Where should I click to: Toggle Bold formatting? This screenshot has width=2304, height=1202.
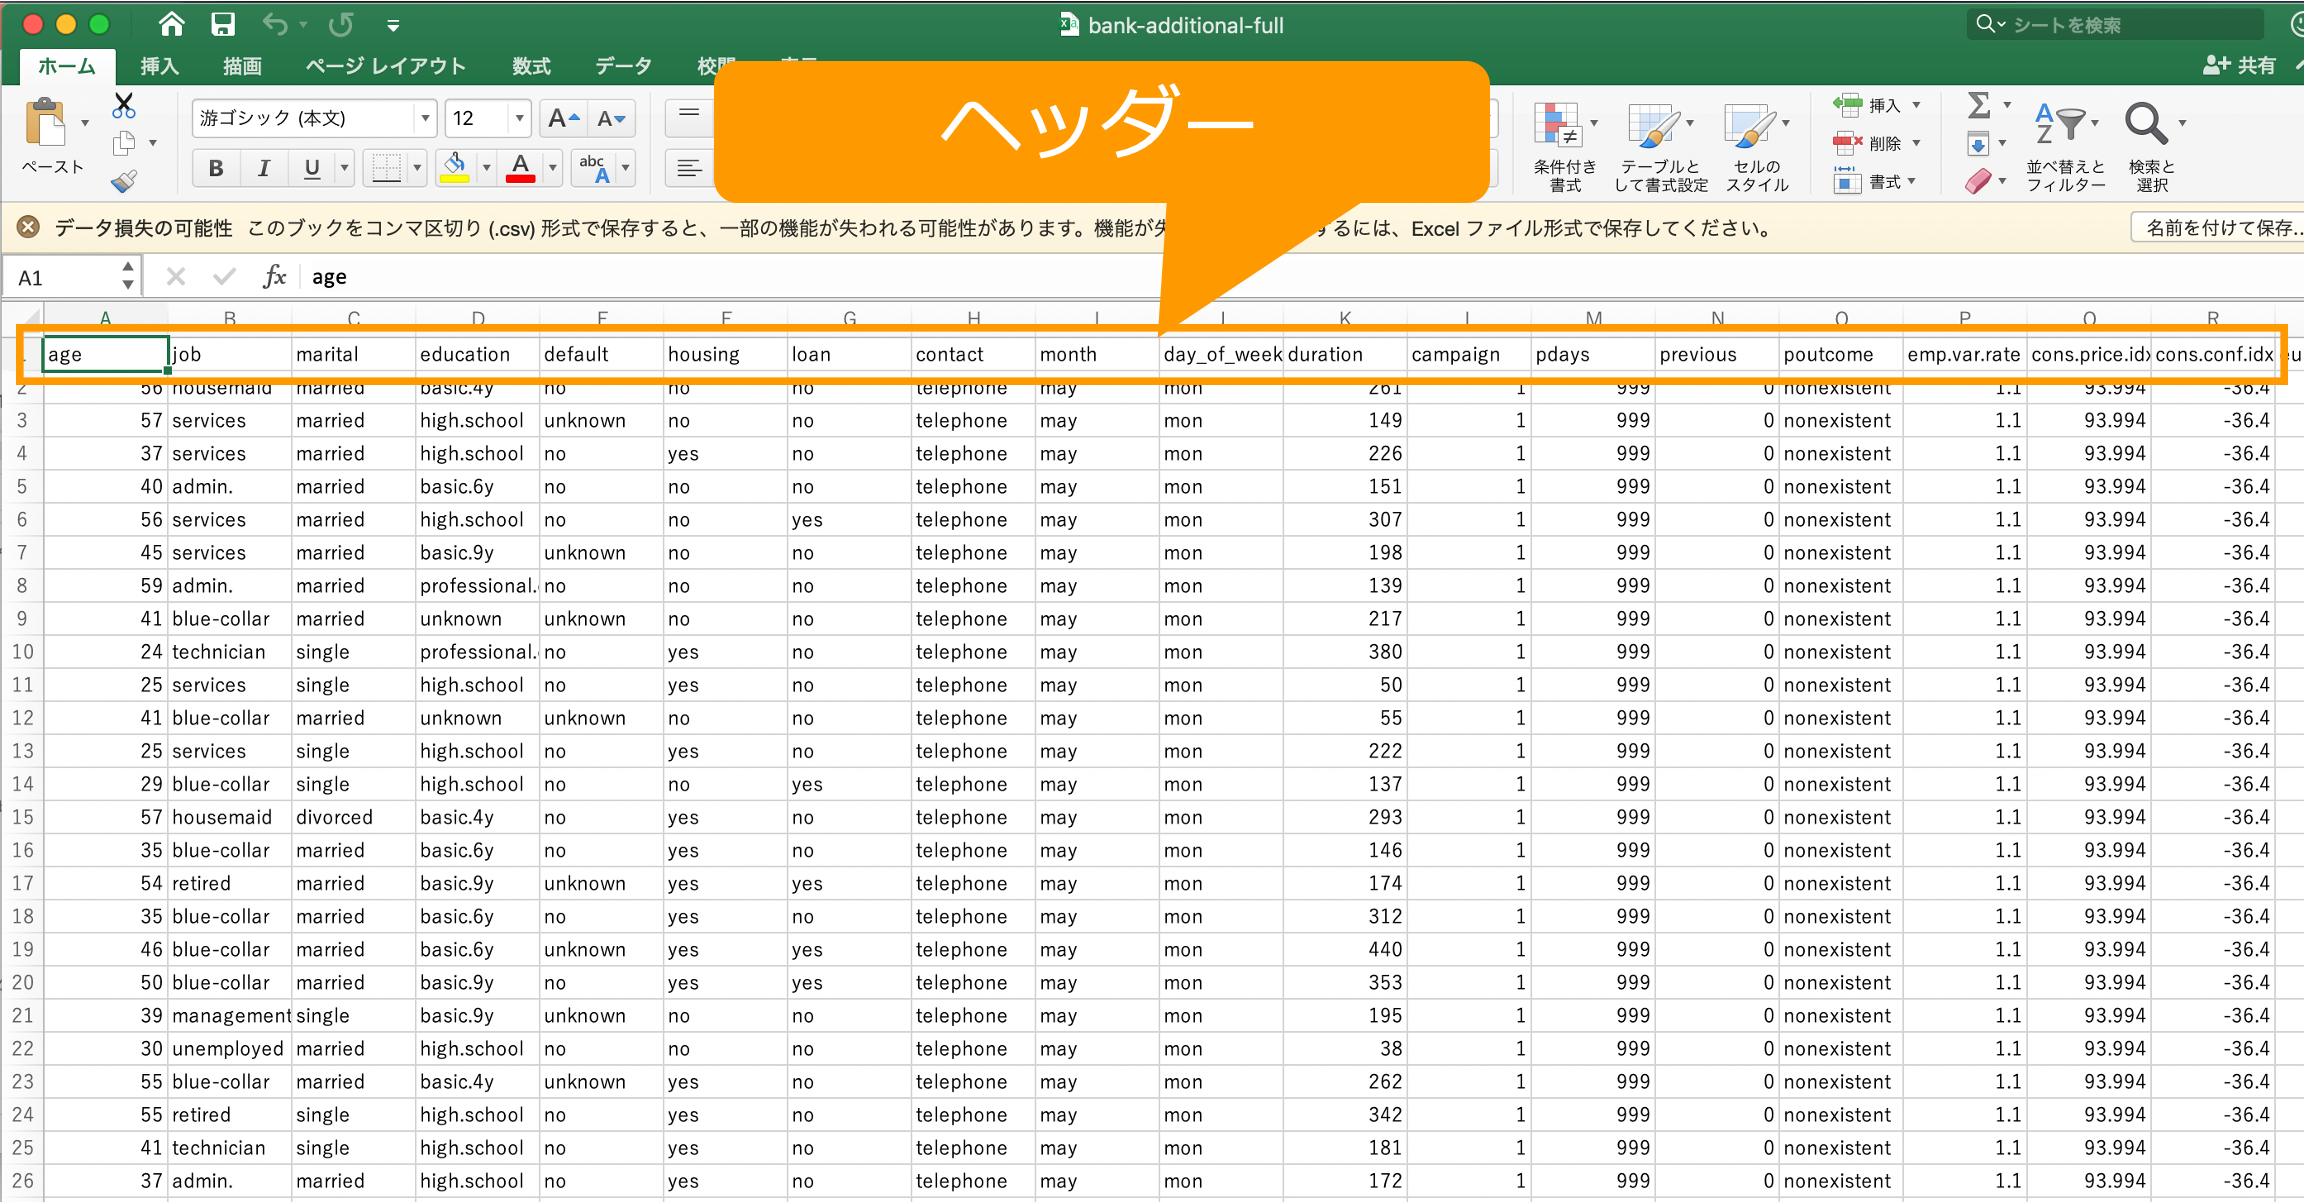pyautogui.click(x=215, y=168)
